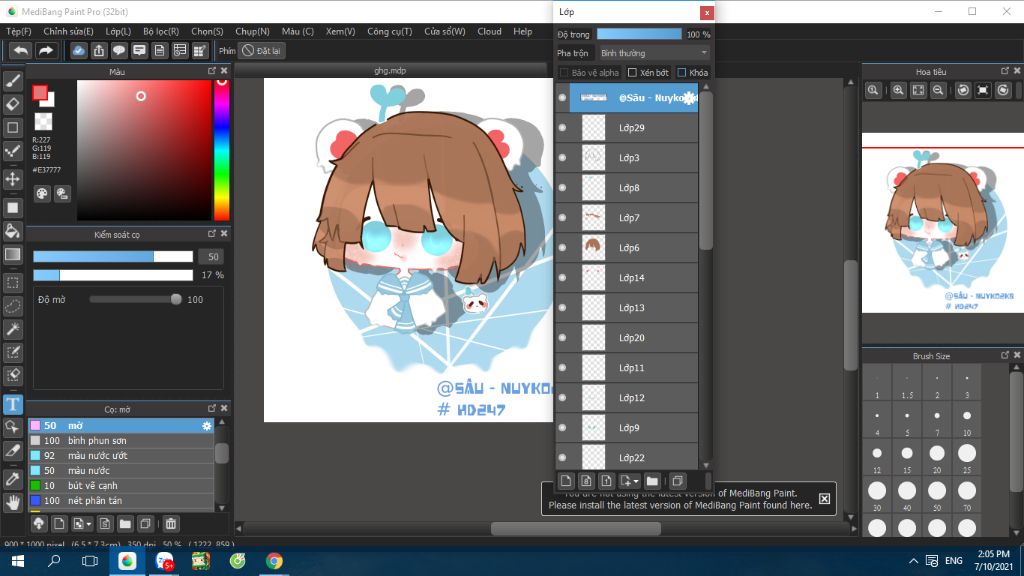Select the màu nước ướt brush

tap(121, 456)
